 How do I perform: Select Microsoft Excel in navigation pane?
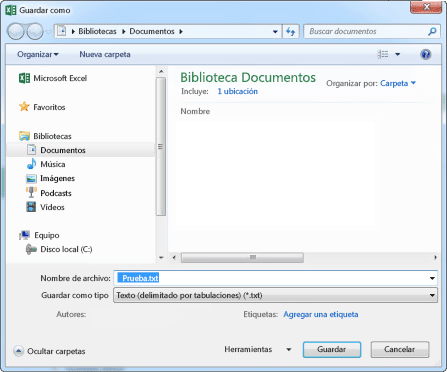[60, 78]
